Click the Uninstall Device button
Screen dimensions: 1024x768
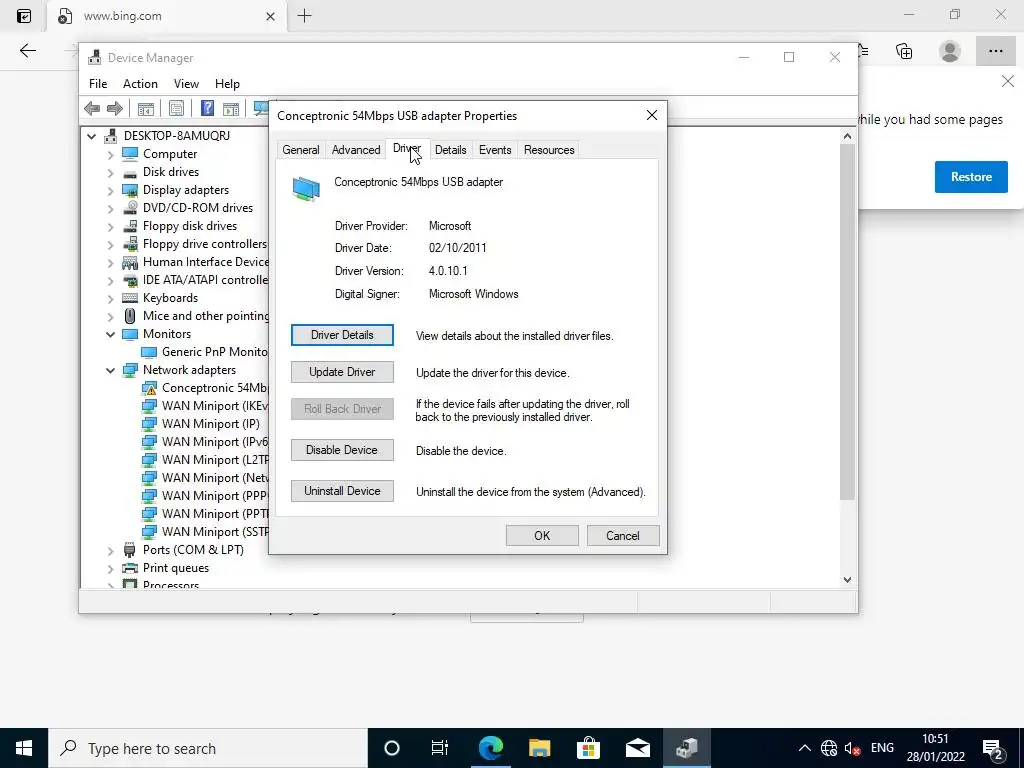pos(342,491)
